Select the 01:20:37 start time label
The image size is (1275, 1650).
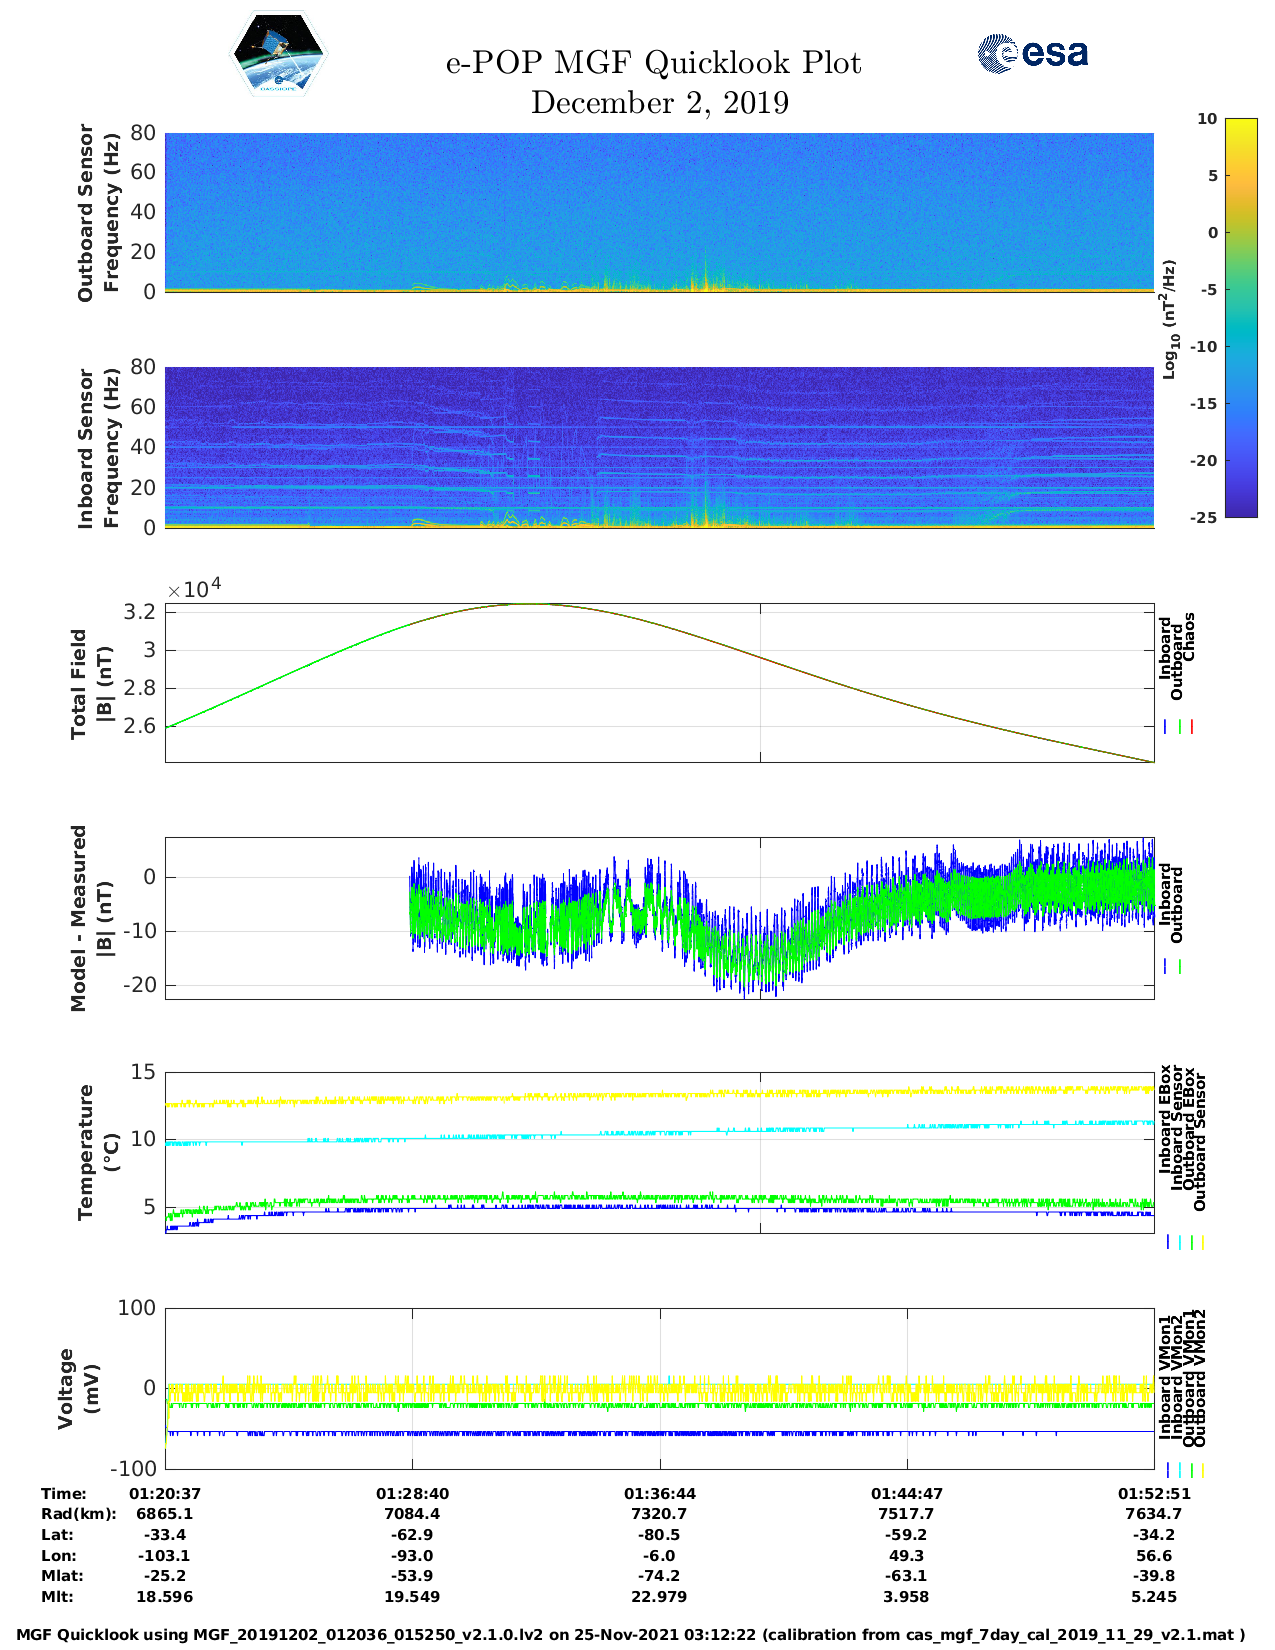pyautogui.click(x=165, y=1494)
